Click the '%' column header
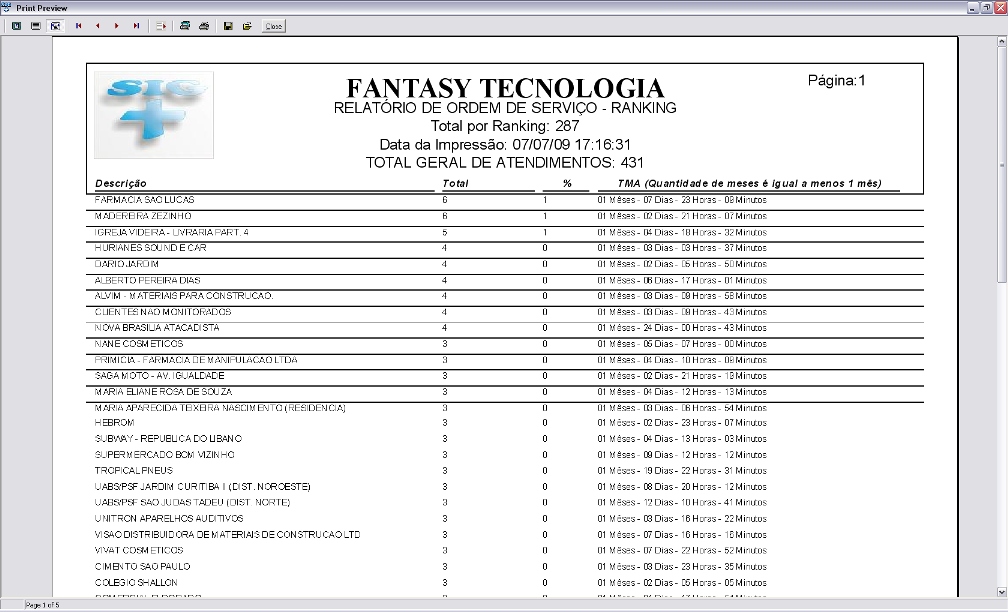Viewport: 1008px width, 612px height. pos(567,183)
